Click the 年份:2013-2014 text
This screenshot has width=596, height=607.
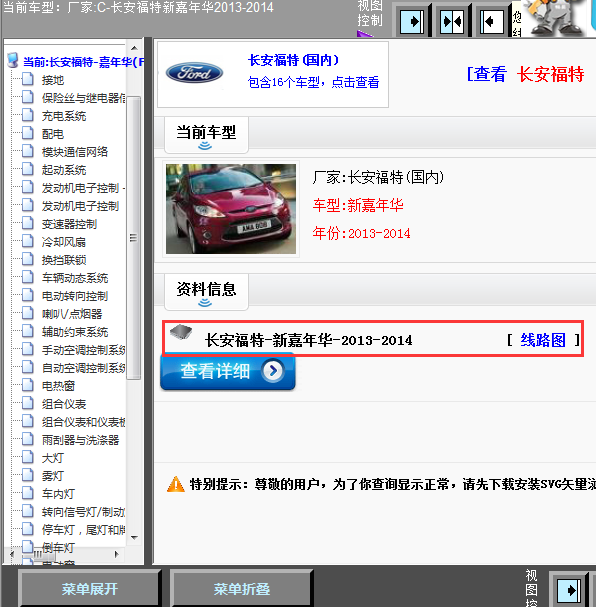coord(361,233)
